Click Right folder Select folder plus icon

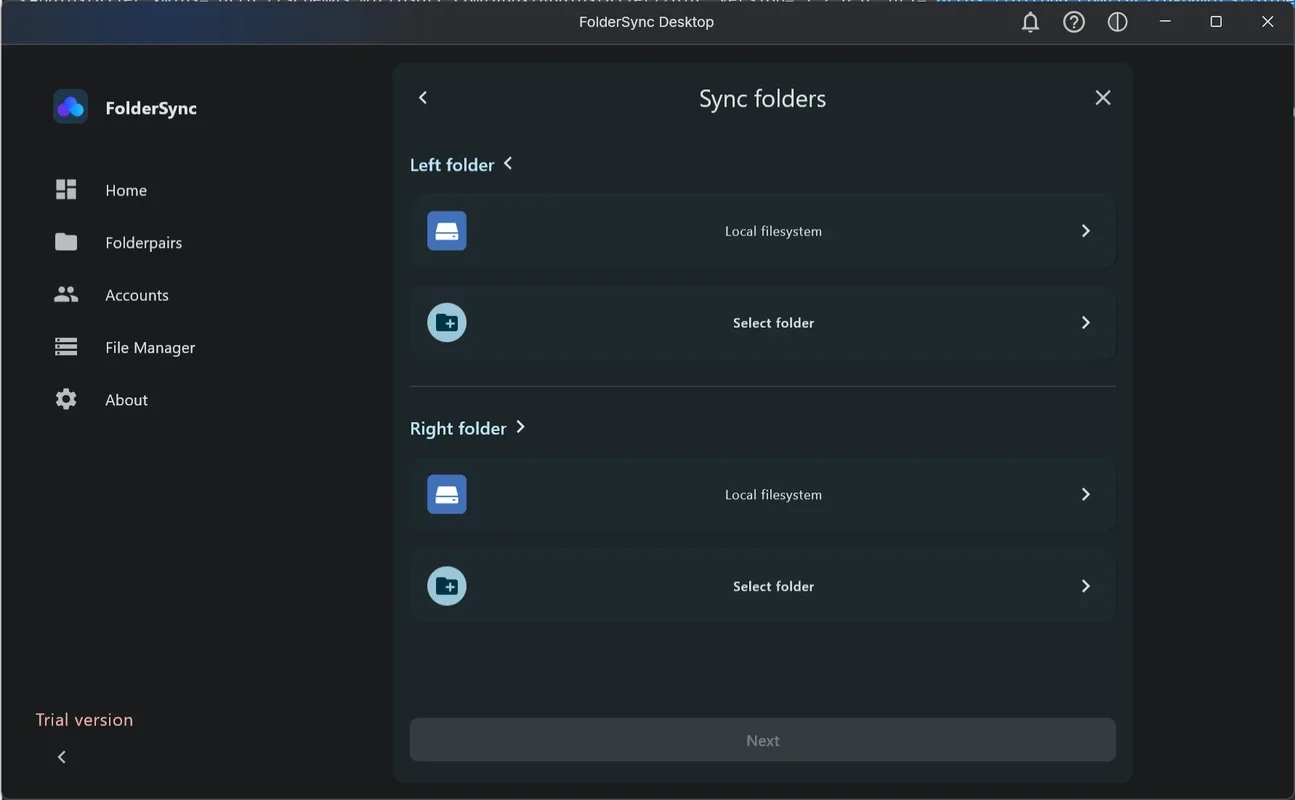[447, 586]
